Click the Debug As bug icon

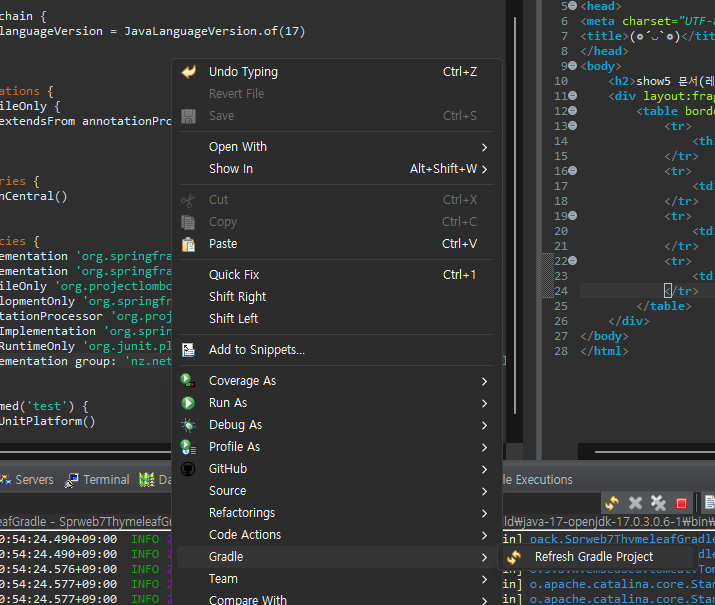(188, 425)
